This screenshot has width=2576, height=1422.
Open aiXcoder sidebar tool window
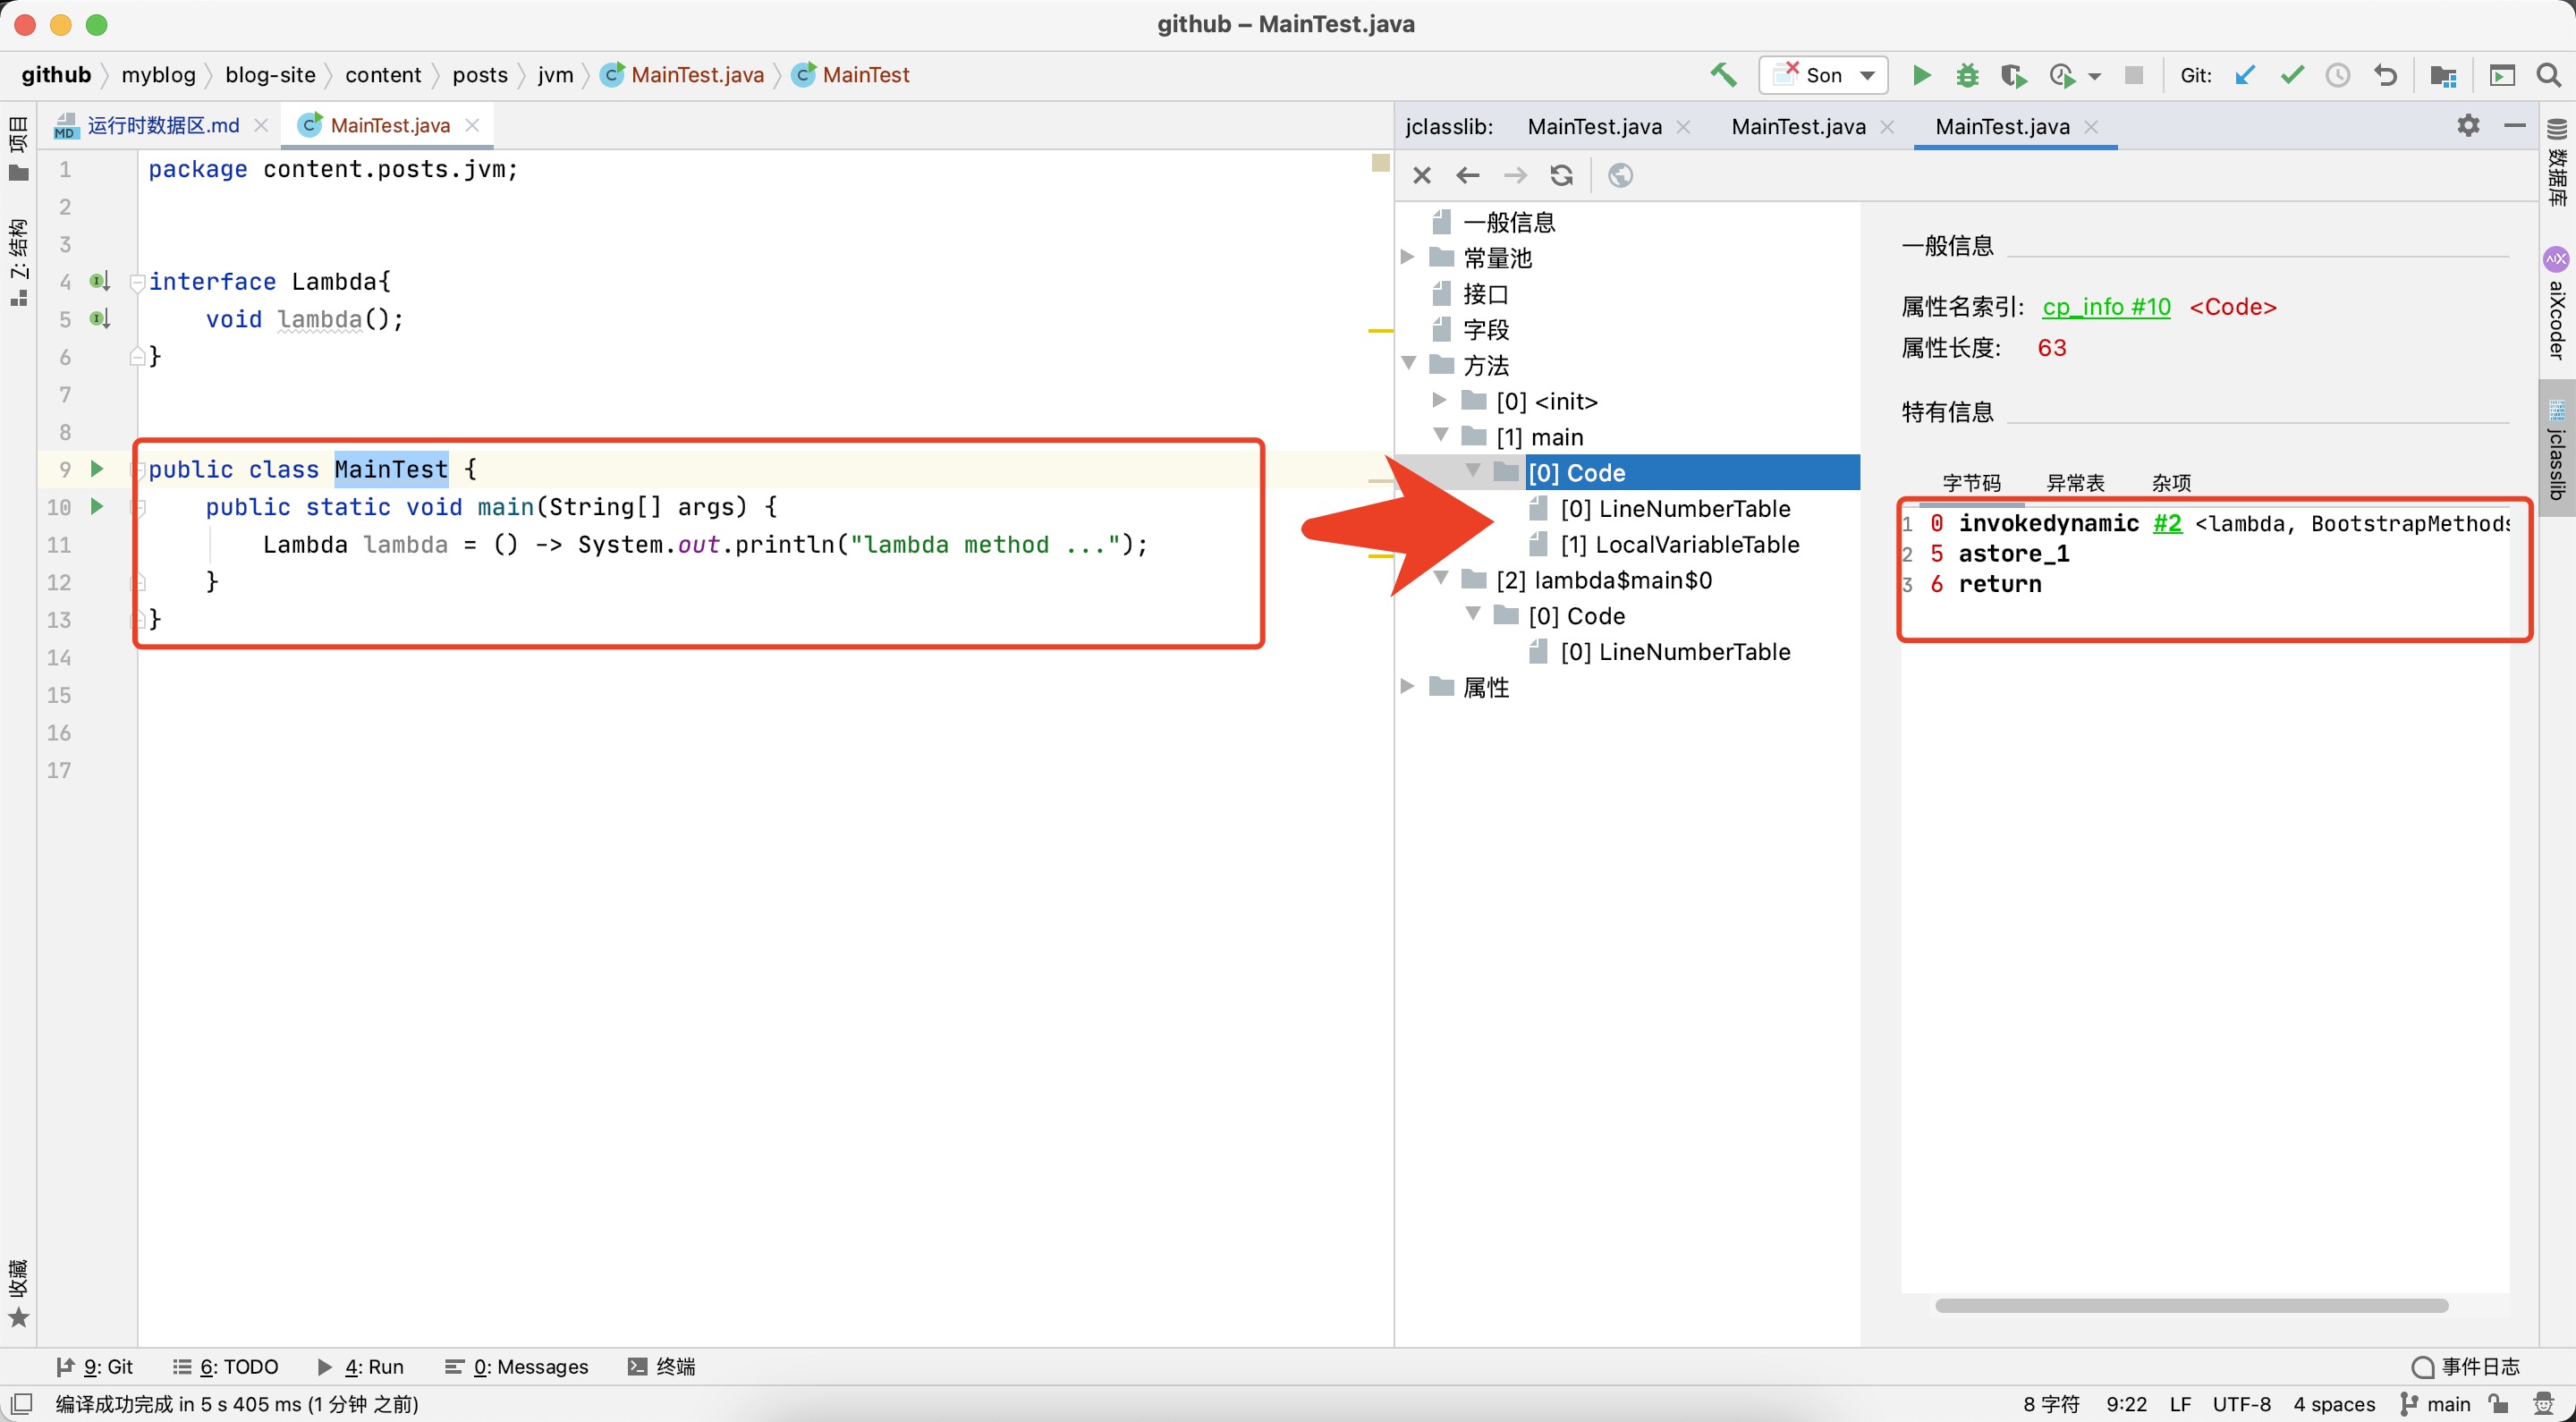pyautogui.click(x=2557, y=304)
